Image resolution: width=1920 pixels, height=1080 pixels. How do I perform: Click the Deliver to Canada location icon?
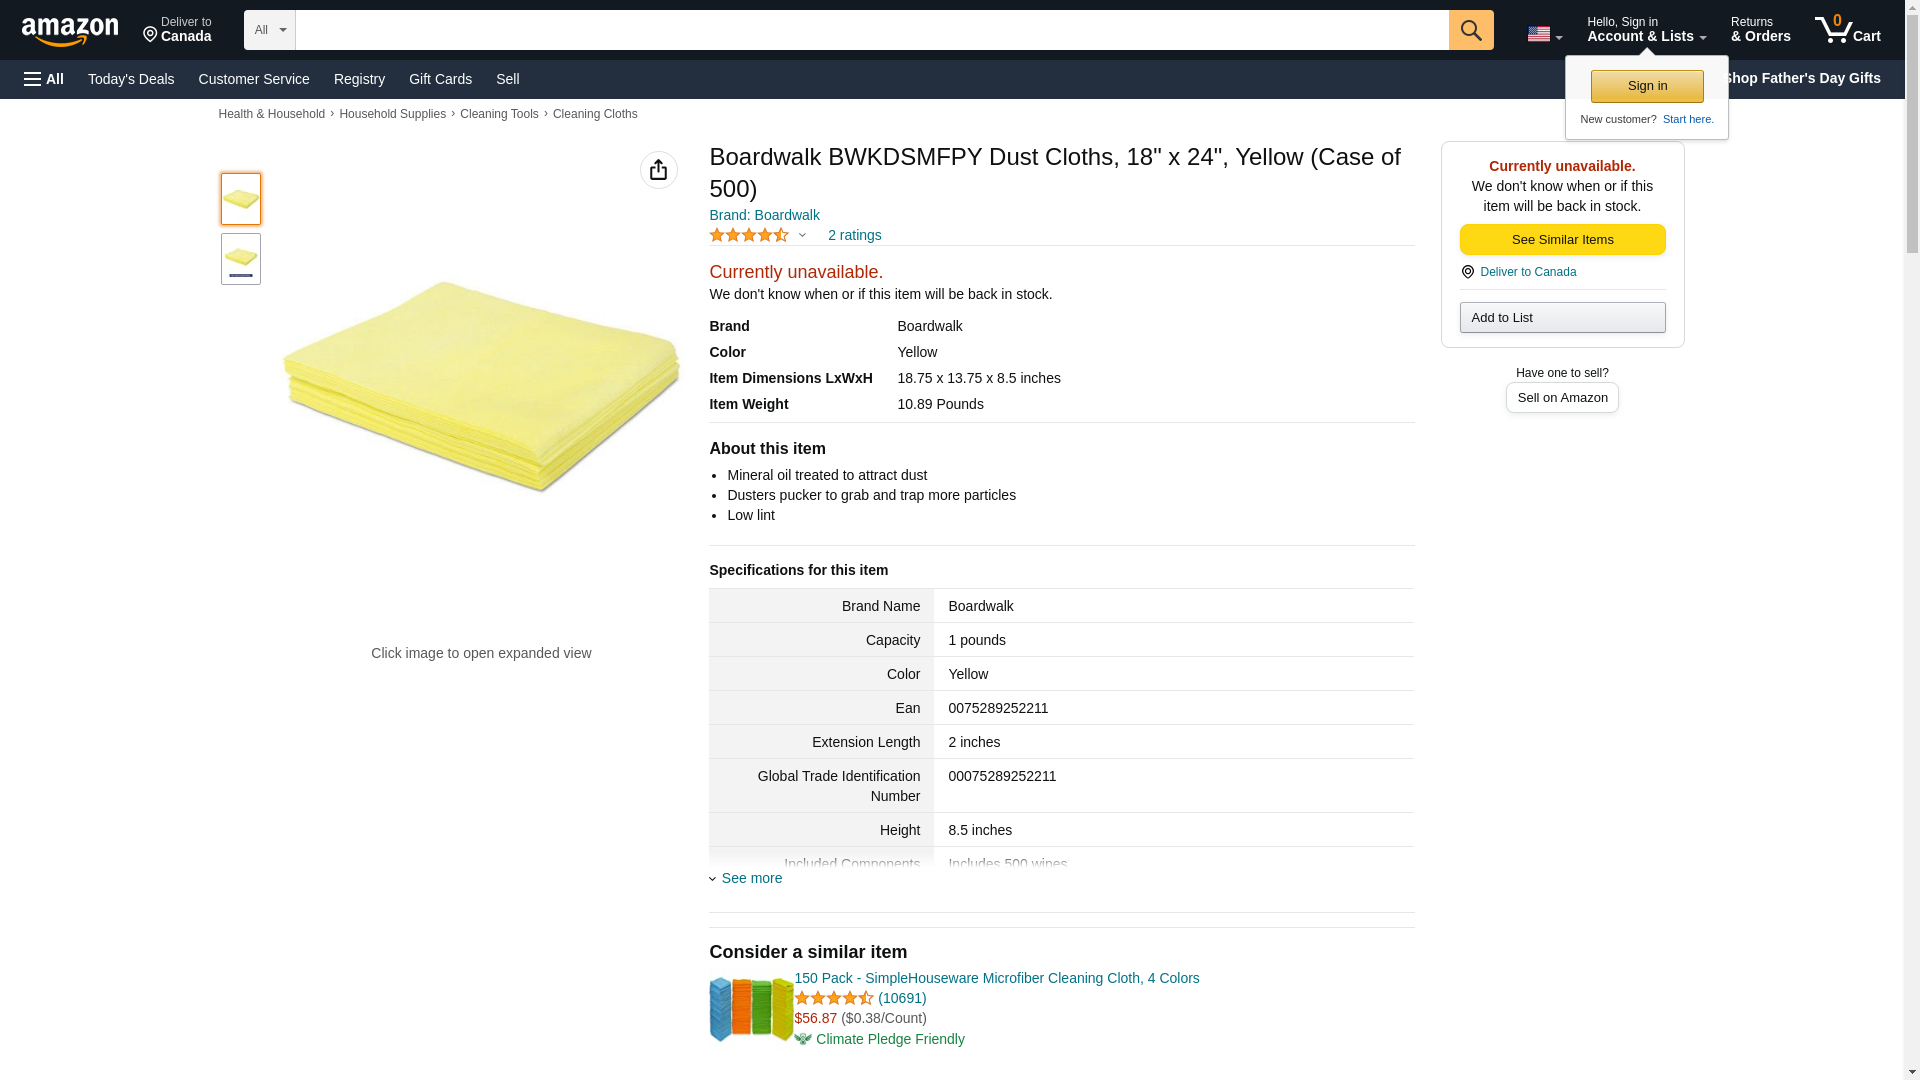pos(177,30)
